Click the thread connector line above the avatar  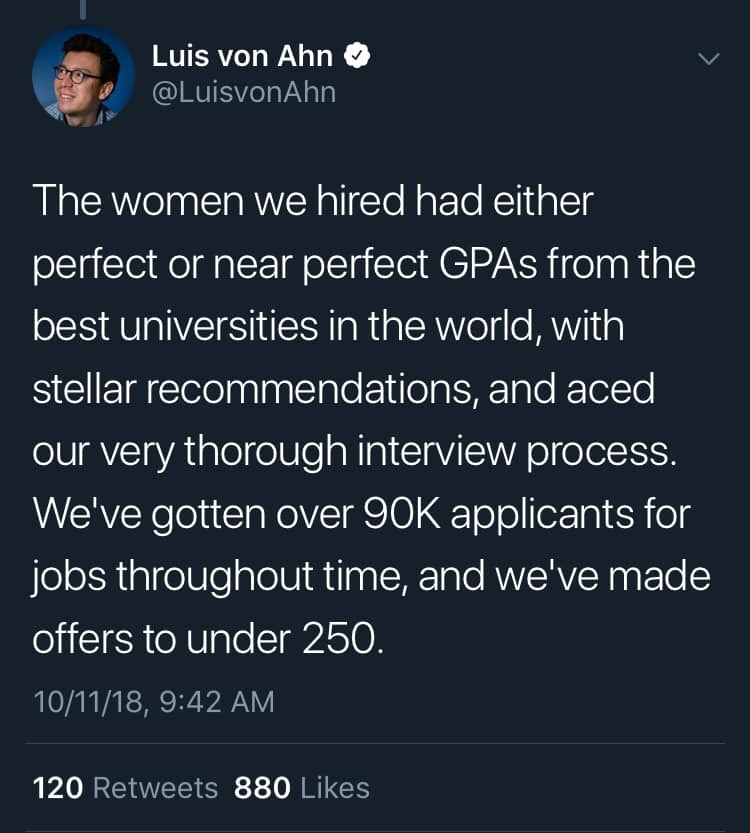[83, 8]
